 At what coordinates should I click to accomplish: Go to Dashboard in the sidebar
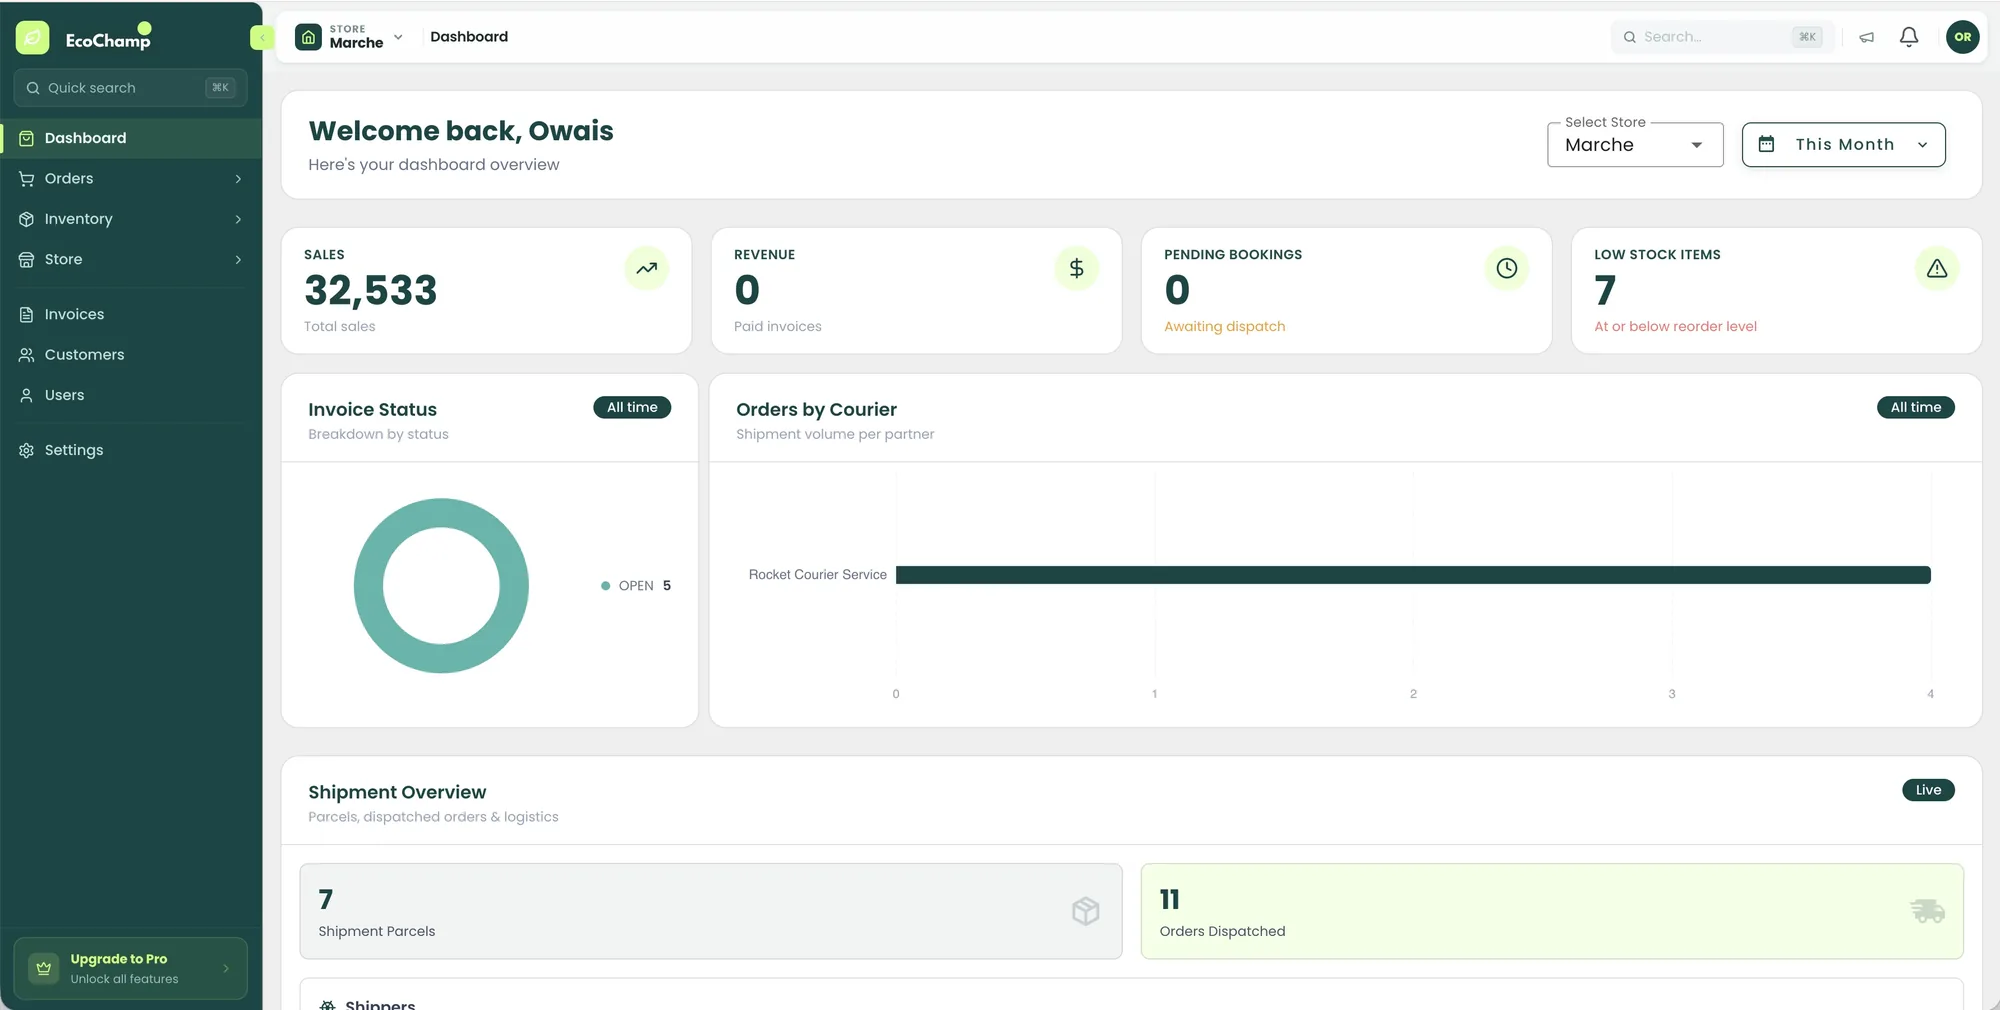click(131, 138)
